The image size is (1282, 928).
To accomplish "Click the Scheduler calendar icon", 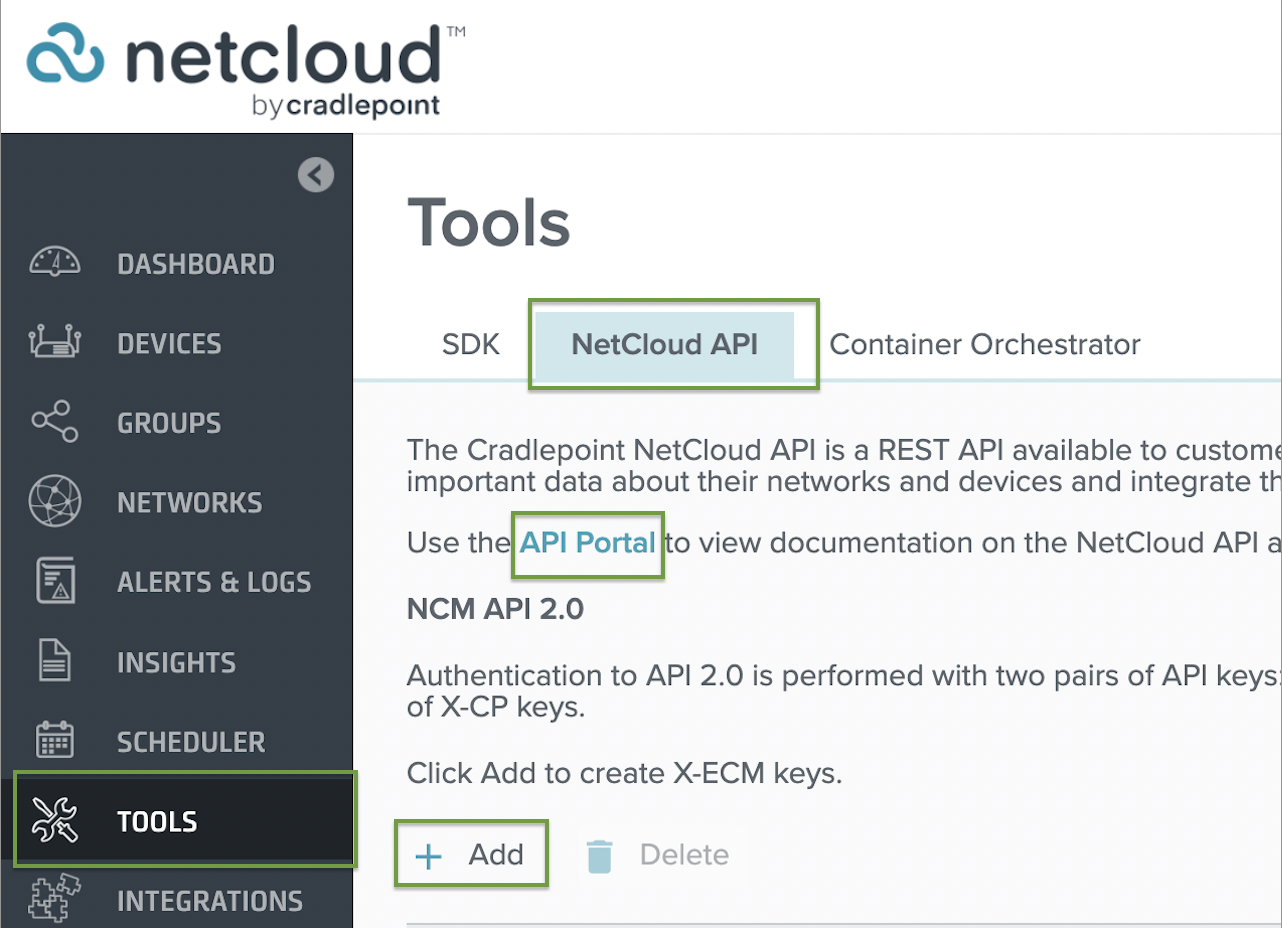I will pyautogui.click(x=54, y=741).
